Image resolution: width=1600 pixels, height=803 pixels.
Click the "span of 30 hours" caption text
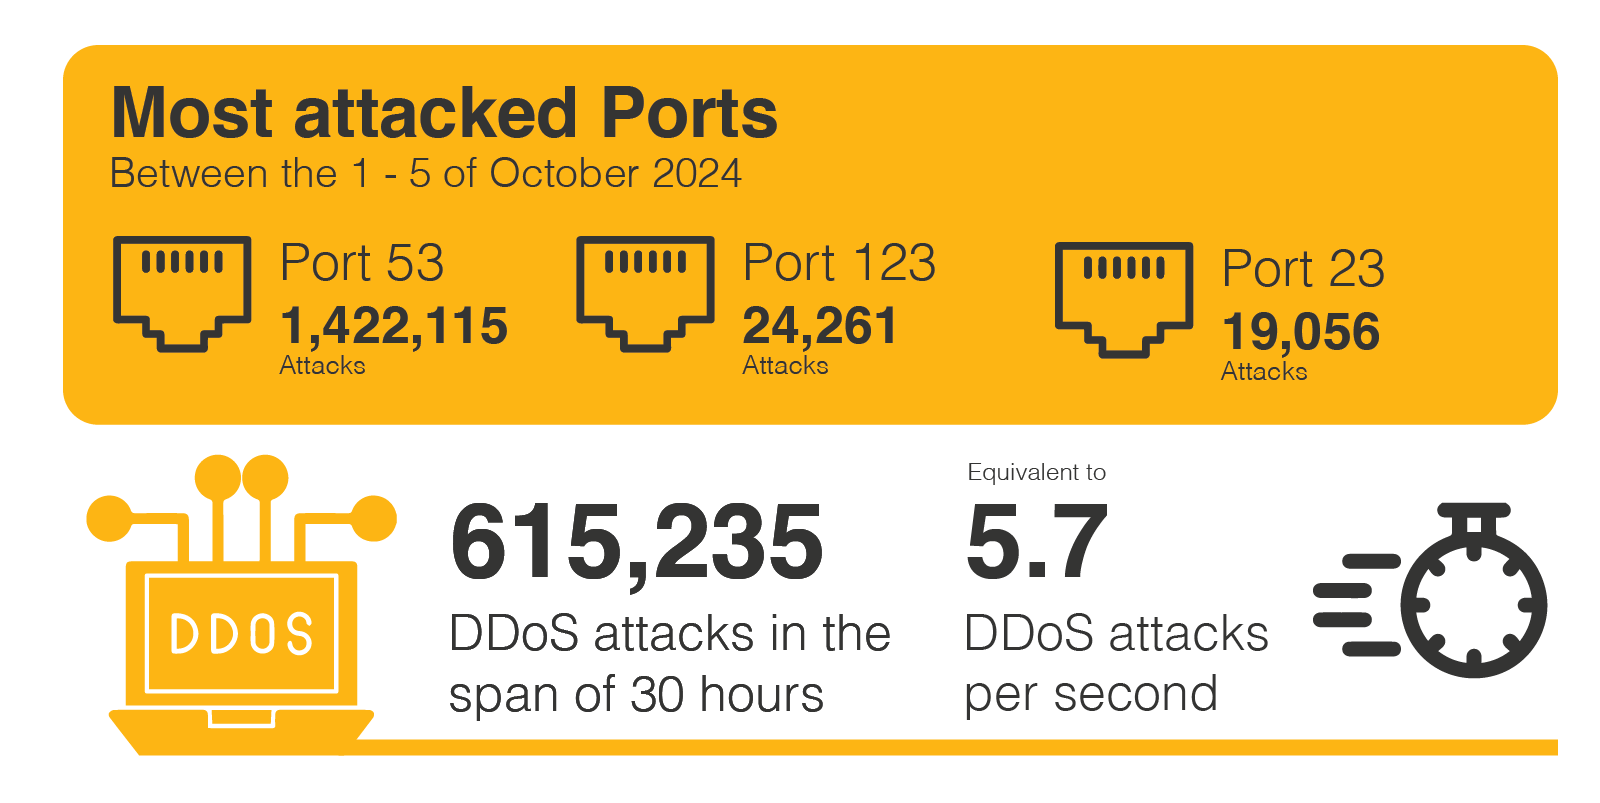636,694
